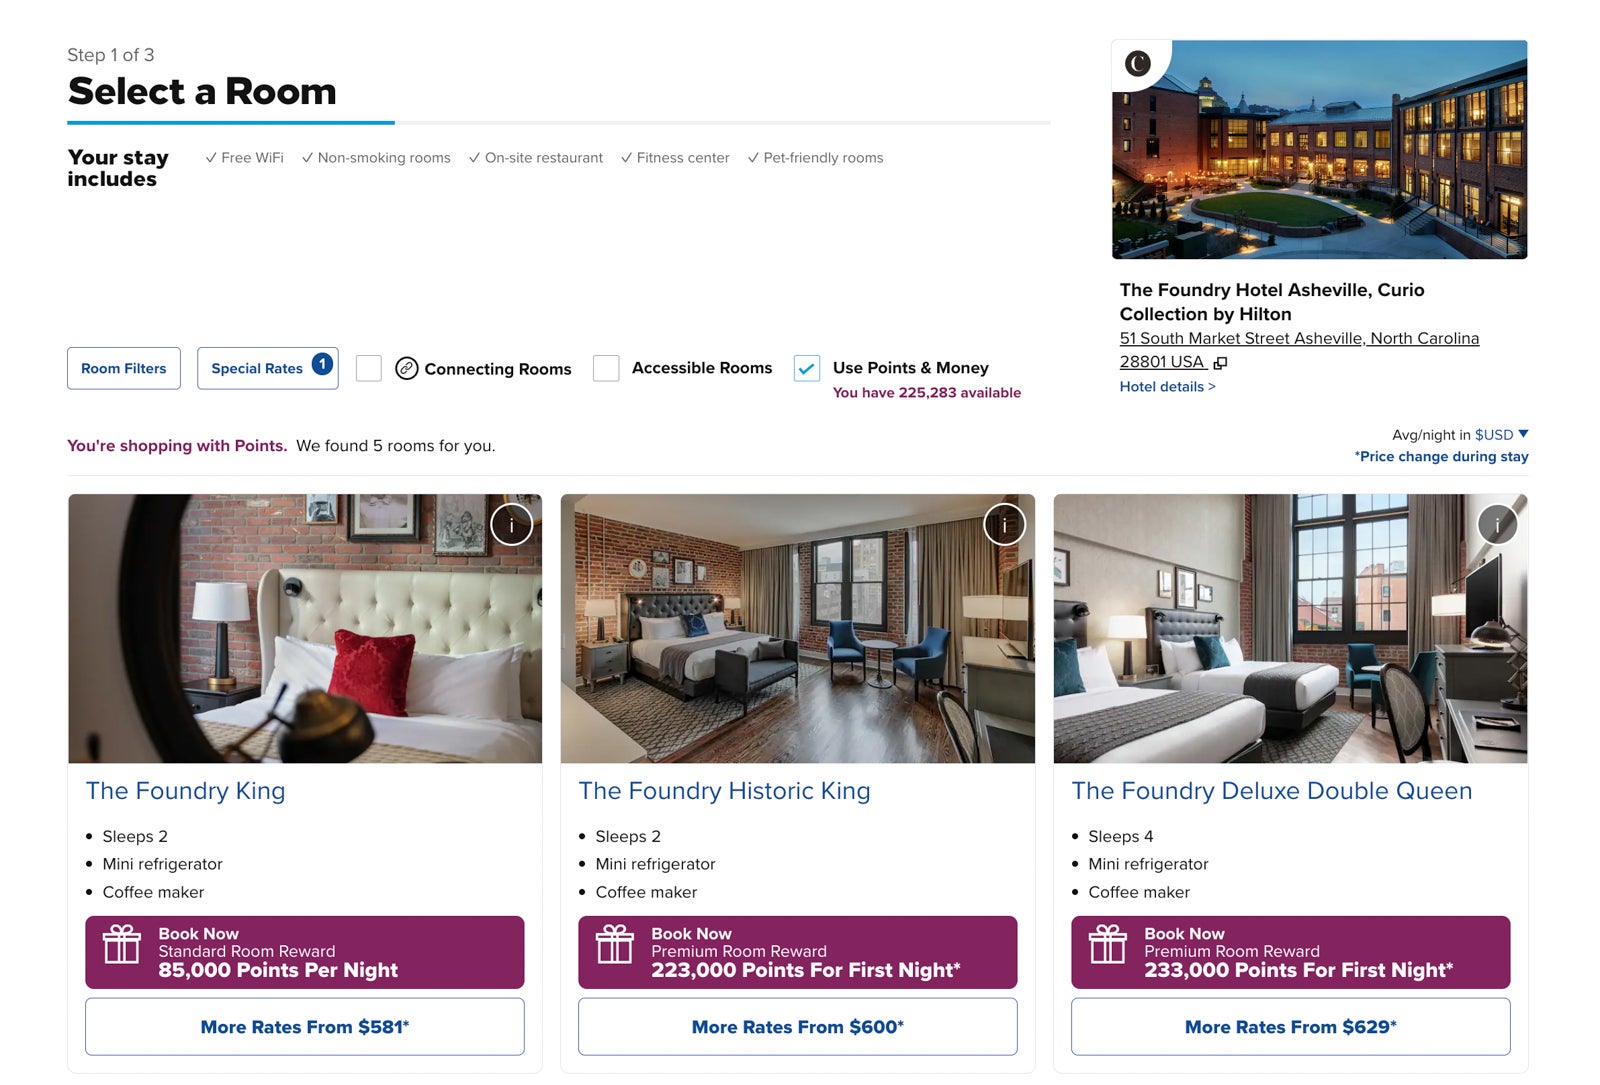Expand Hotel details link
1600x1085 pixels.
click(x=1167, y=387)
